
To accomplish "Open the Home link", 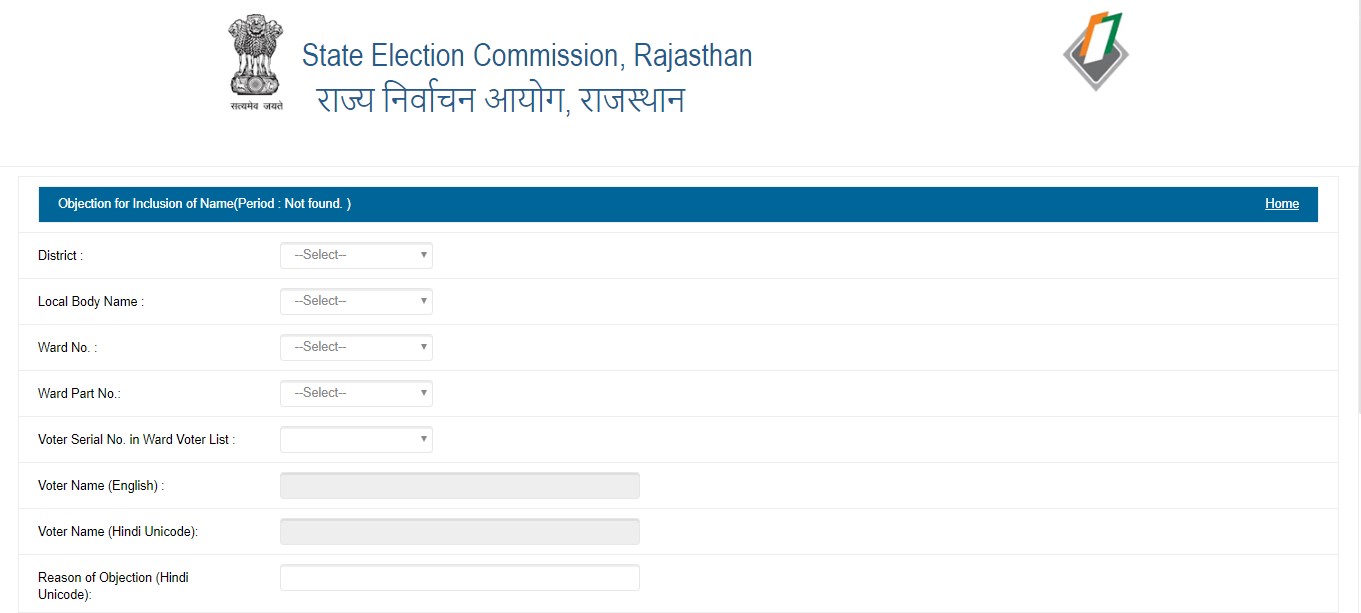I will coord(1281,204).
